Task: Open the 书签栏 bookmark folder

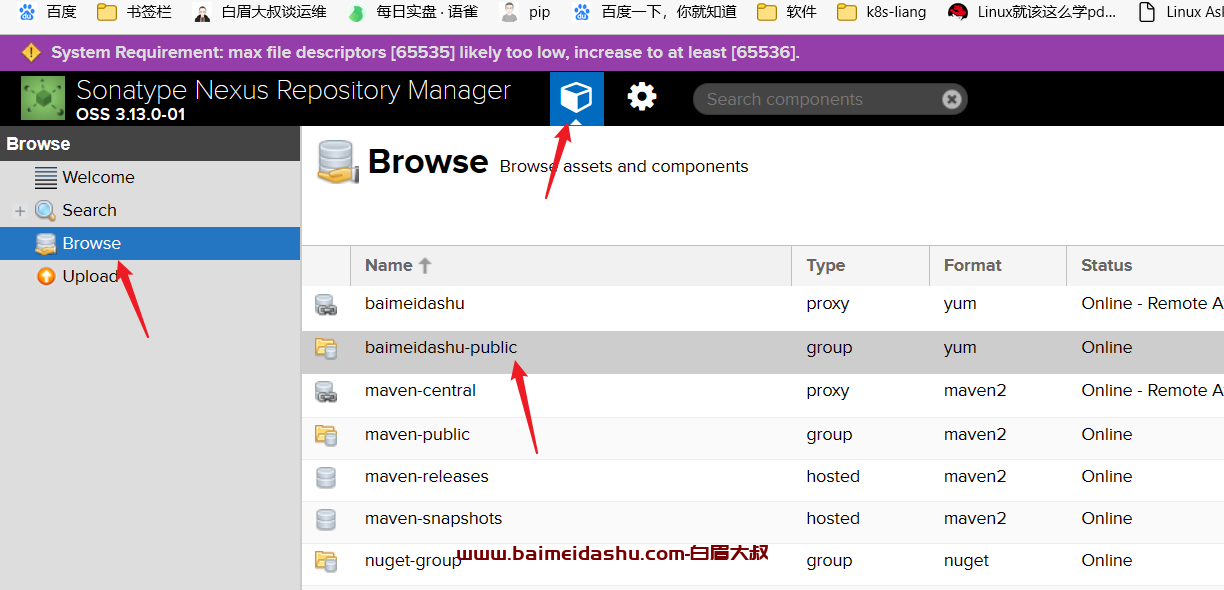Action: click(x=134, y=12)
